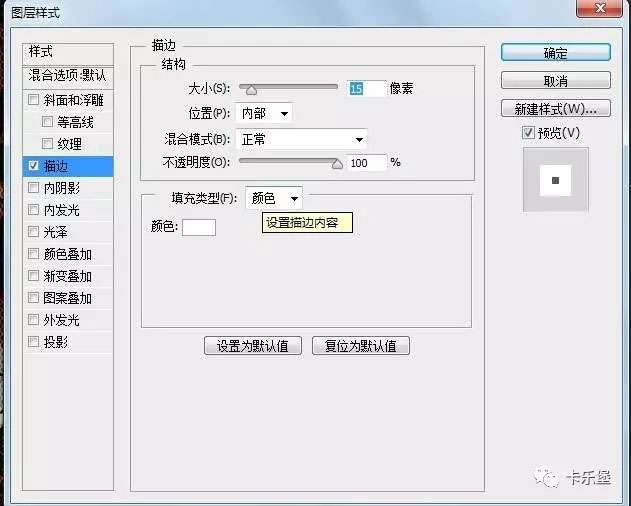
Task: Open the white stroke 颜色 swatch
Action: (x=199, y=227)
